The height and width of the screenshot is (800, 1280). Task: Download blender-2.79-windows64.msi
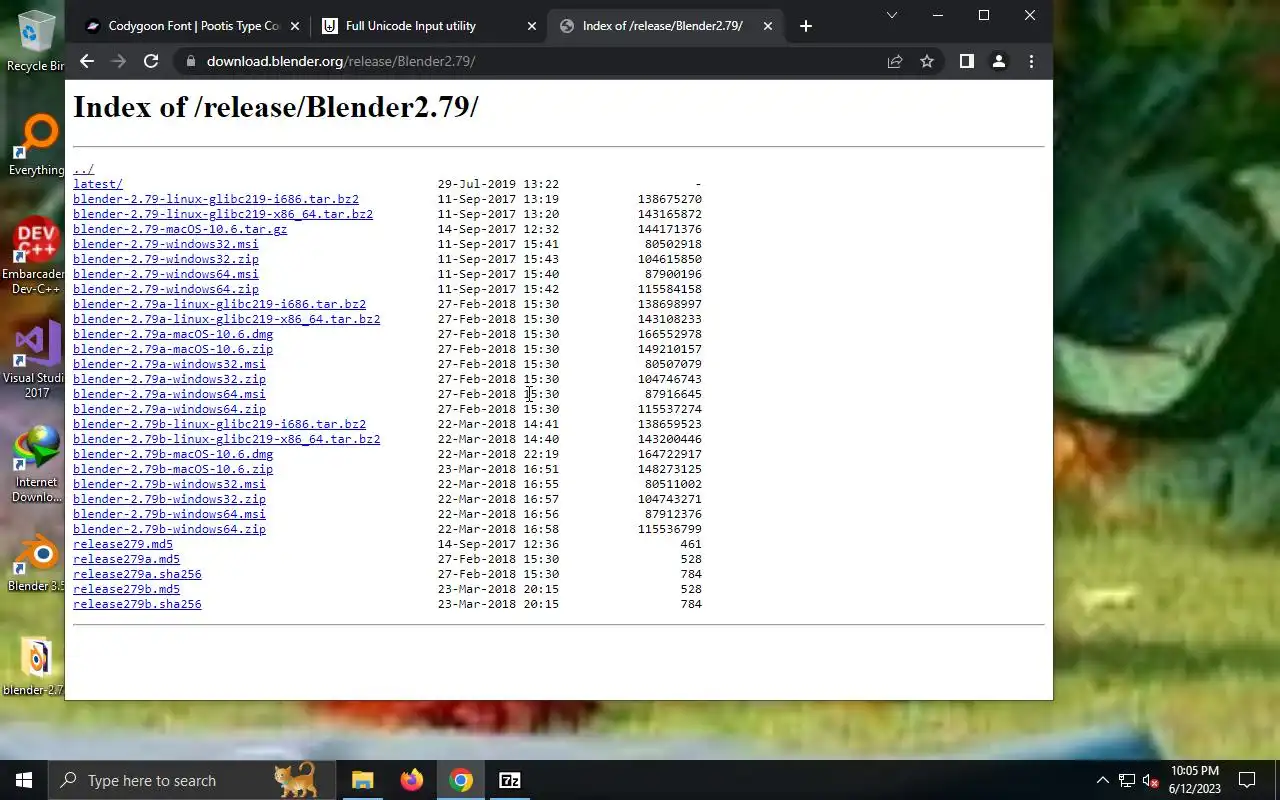(x=166, y=274)
